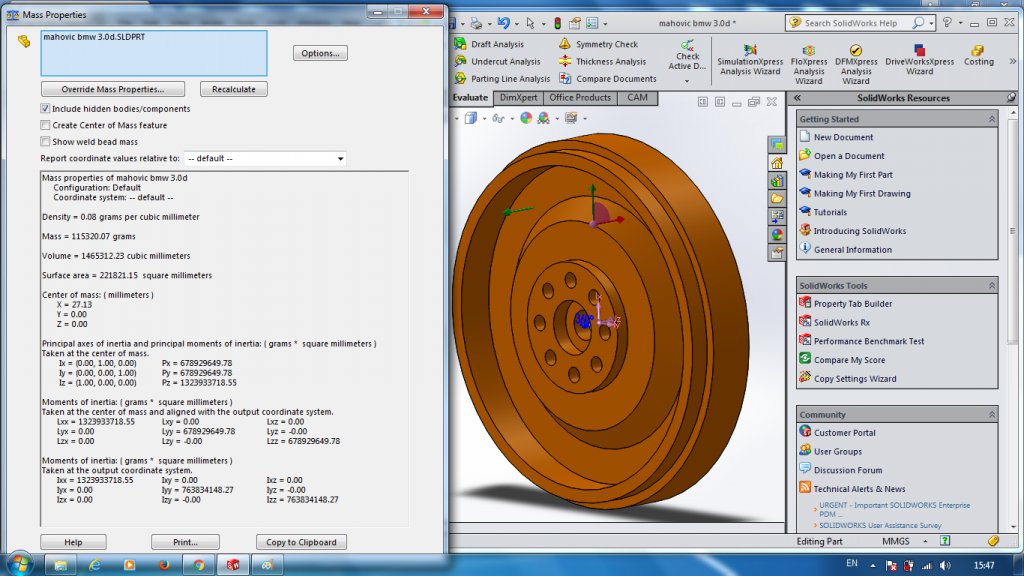Collapse the Getting Started section
The image size is (1024, 576).
[x=991, y=119]
